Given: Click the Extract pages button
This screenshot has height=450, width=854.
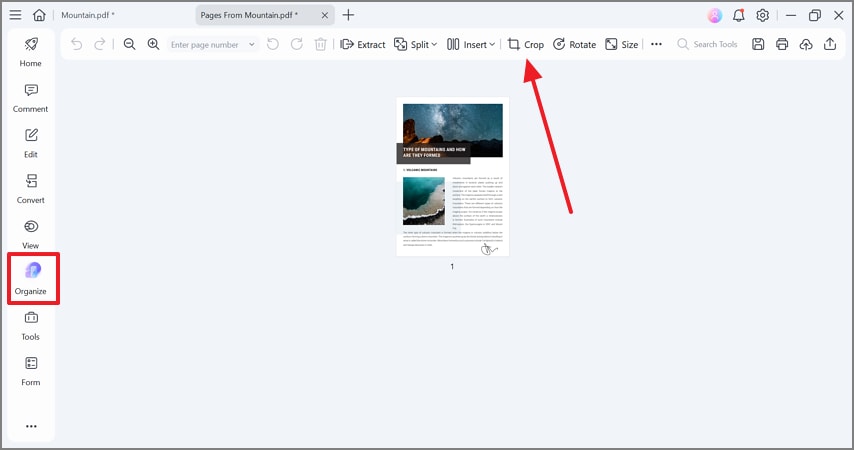Looking at the screenshot, I should pyautogui.click(x=363, y=44).
